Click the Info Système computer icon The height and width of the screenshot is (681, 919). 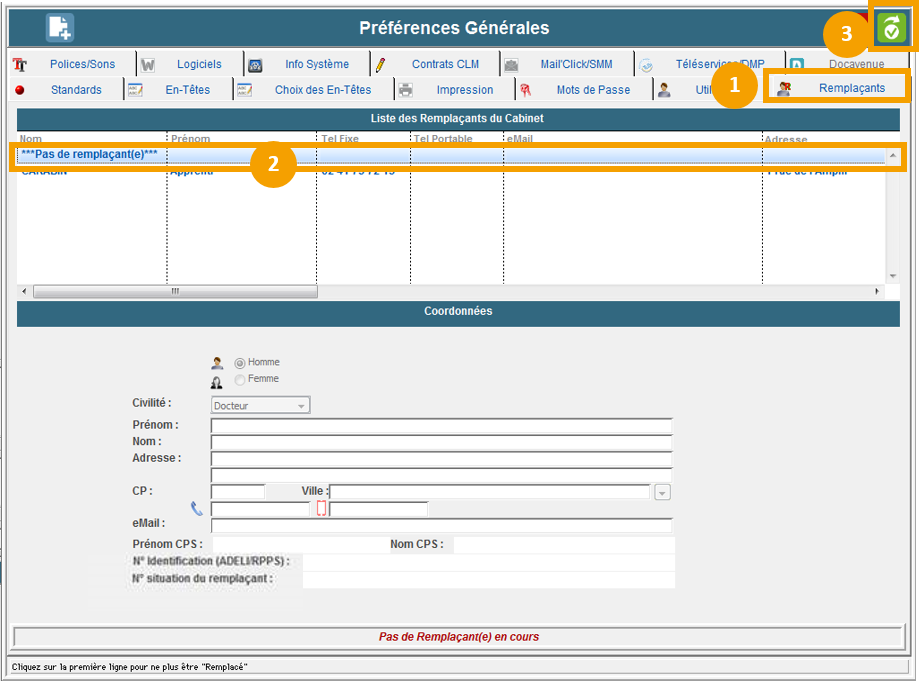[255, 66]
